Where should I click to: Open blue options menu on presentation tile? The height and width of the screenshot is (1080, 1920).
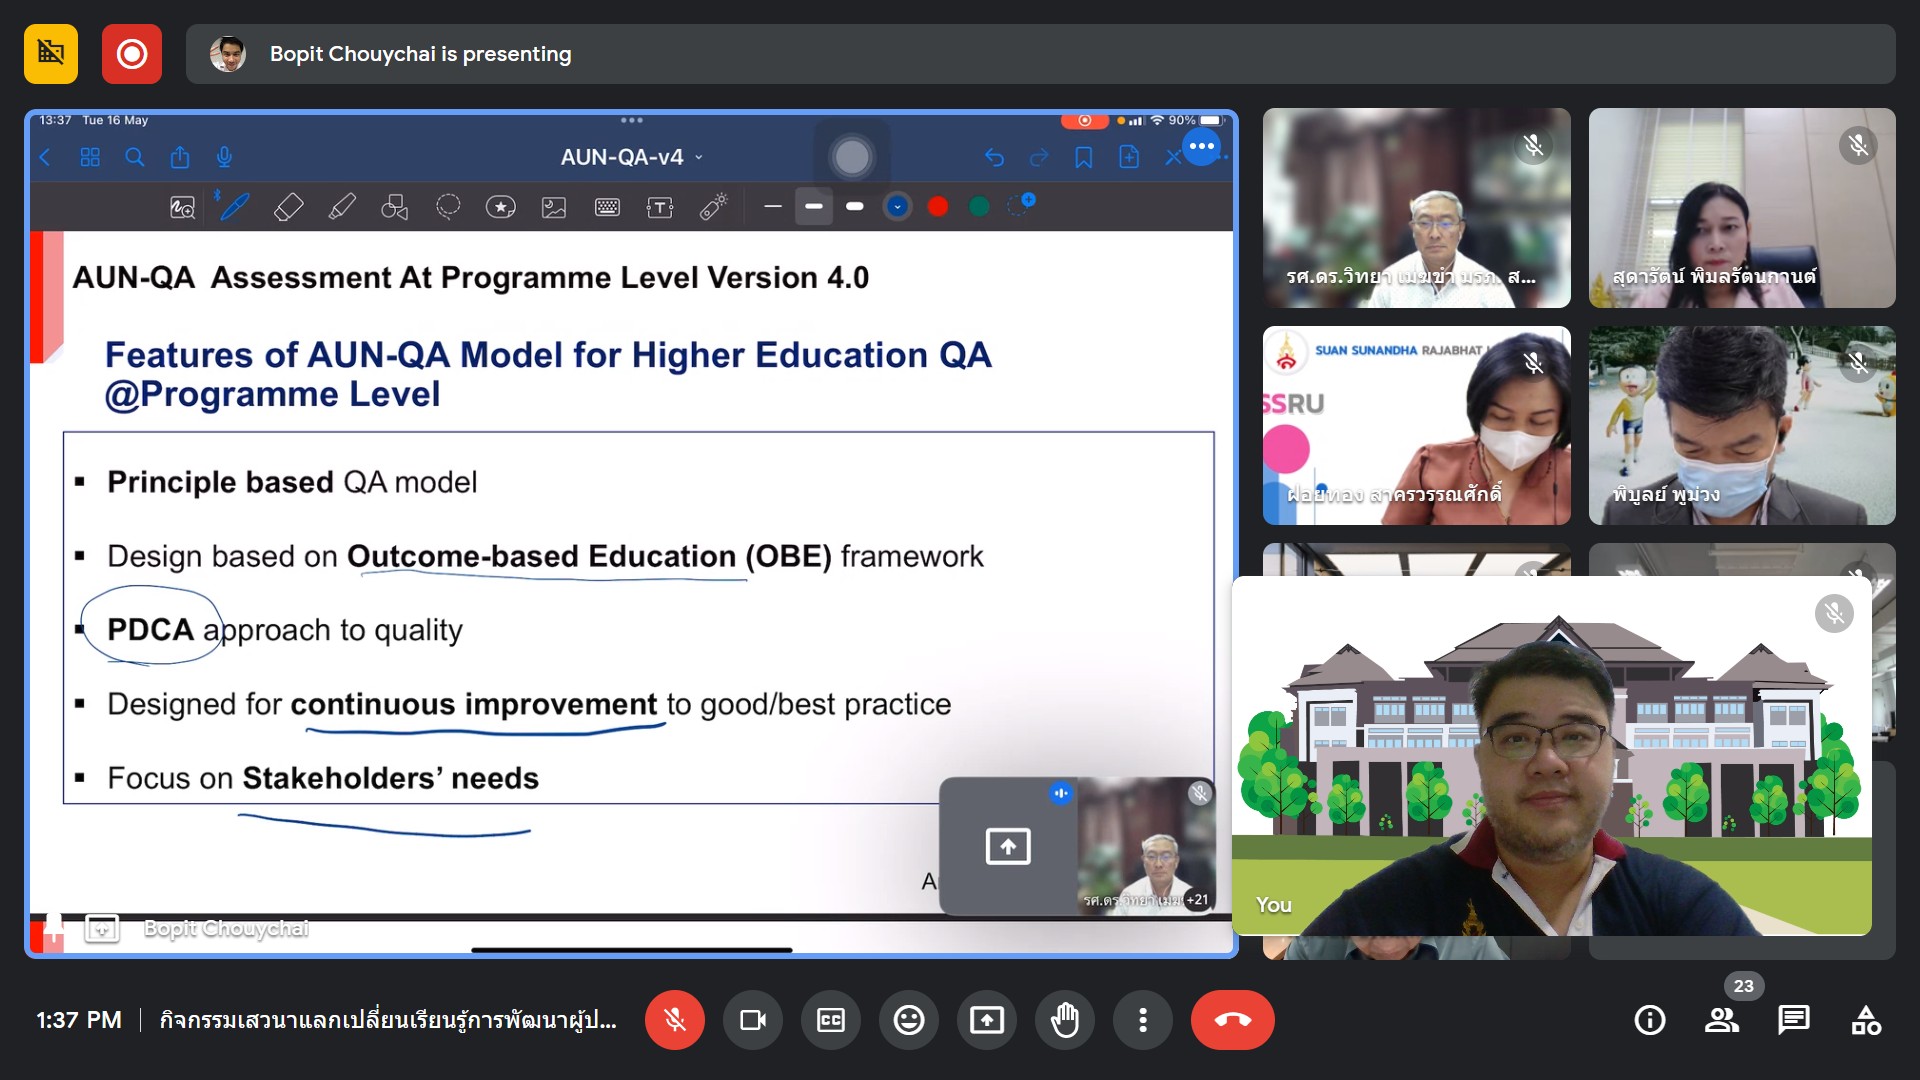(x=1201, y=147)
